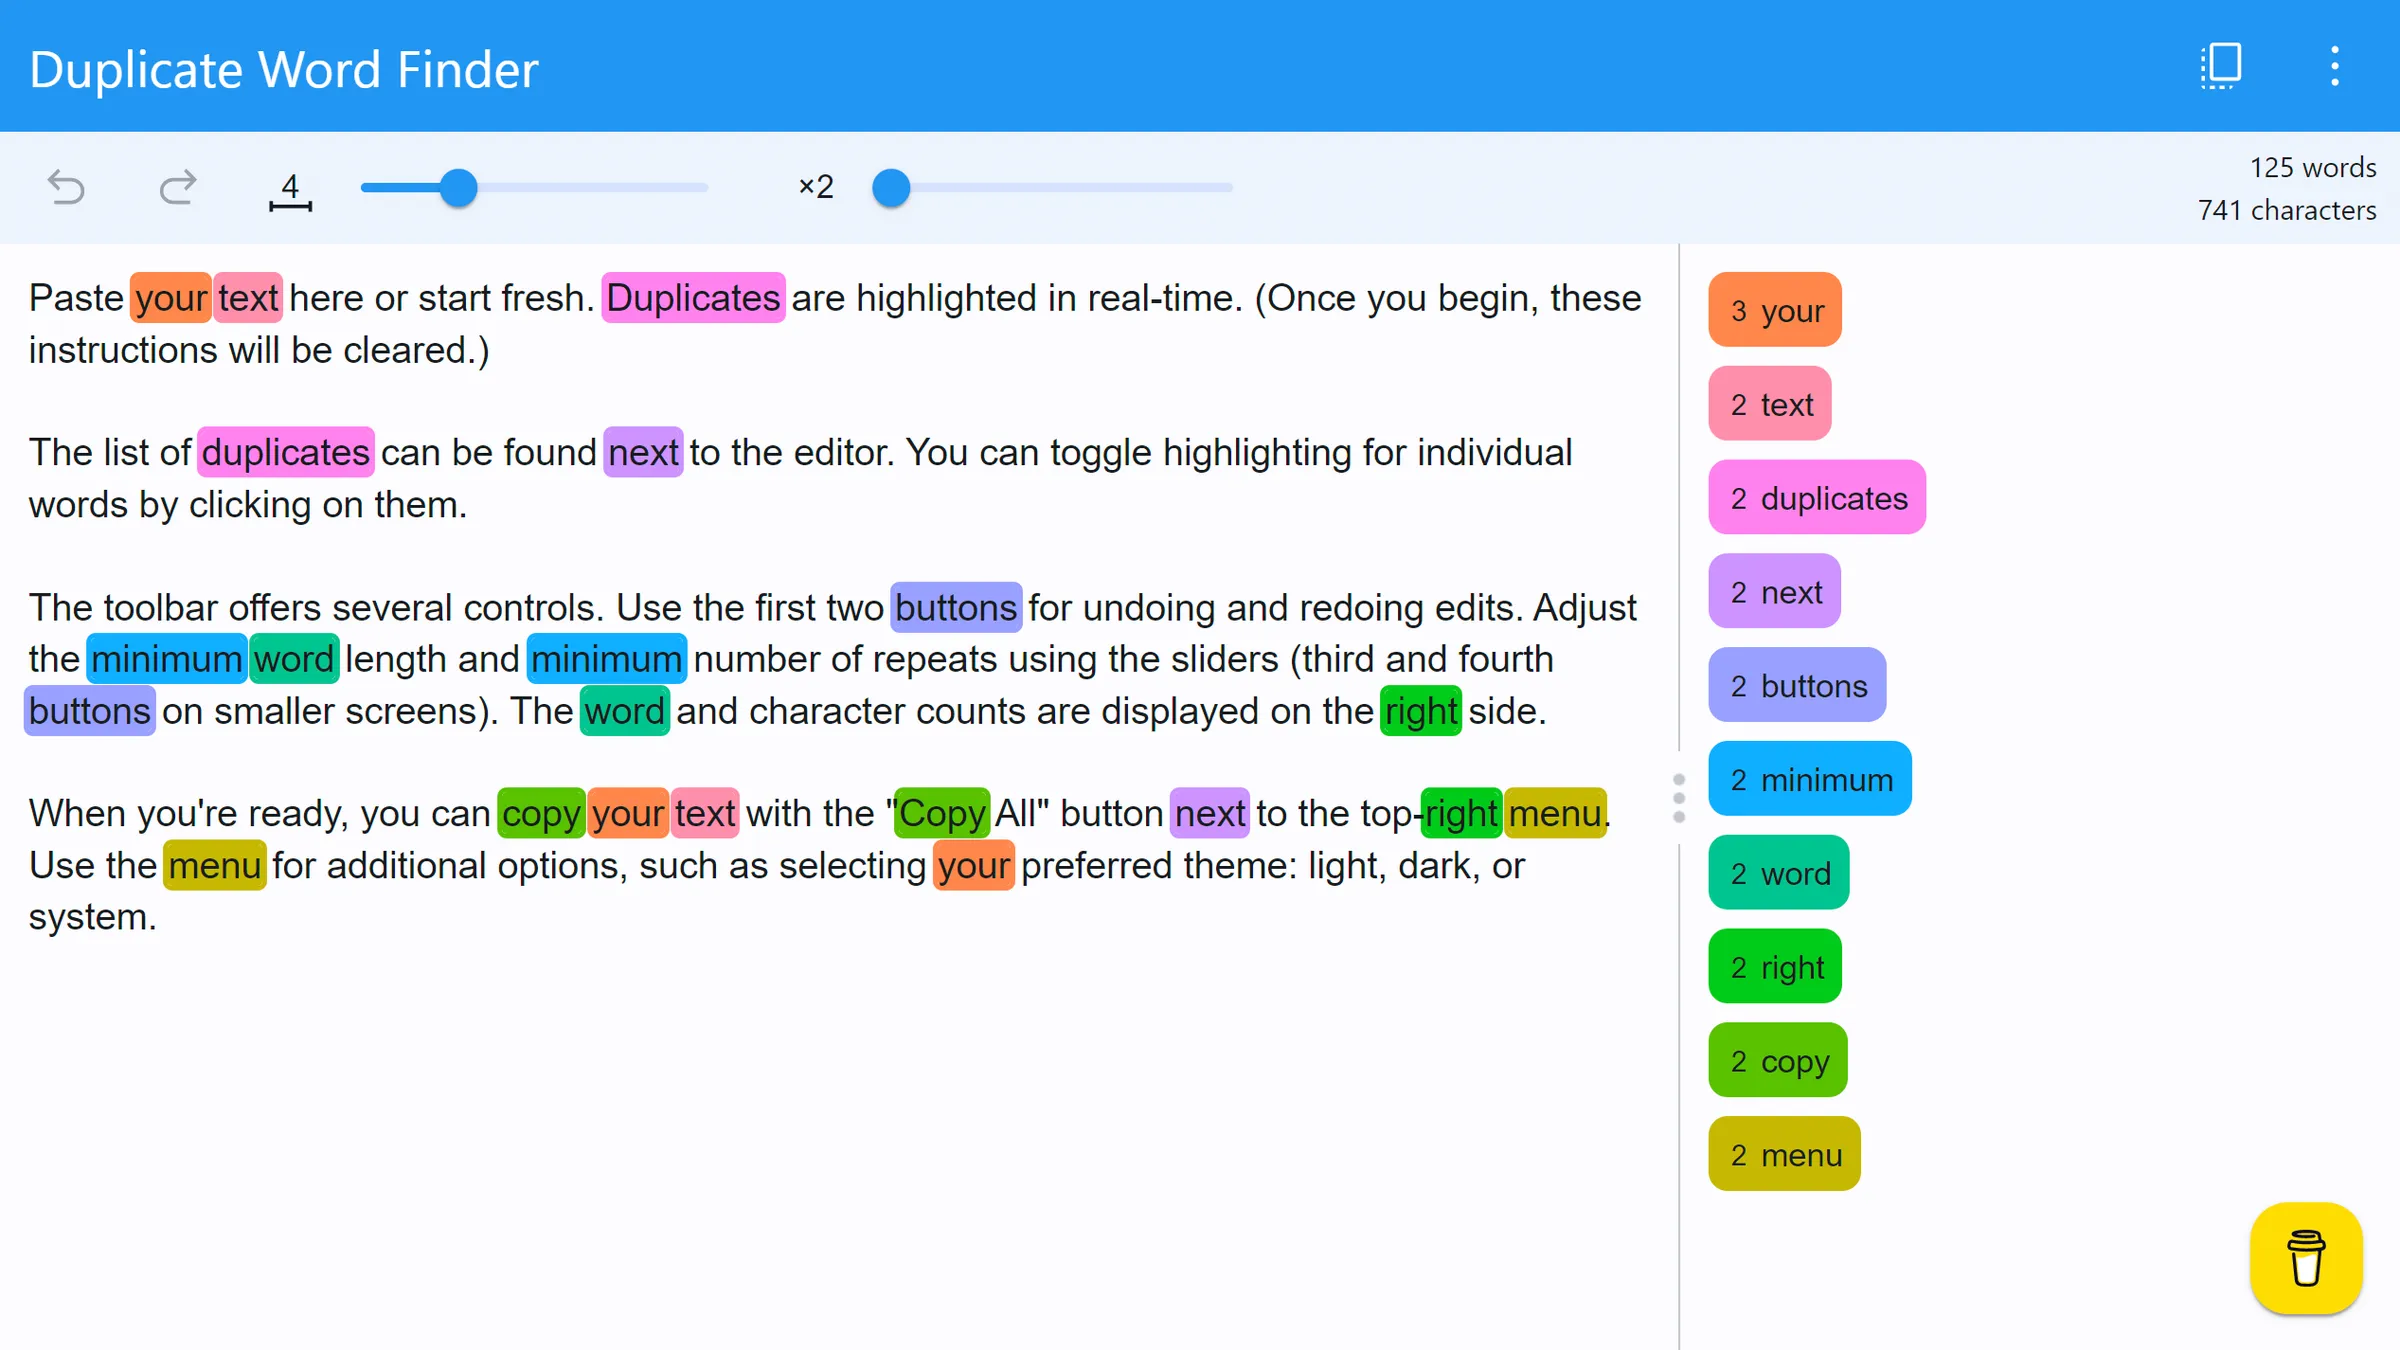Select the 'copy' chip in the list

[1777, 1060]
